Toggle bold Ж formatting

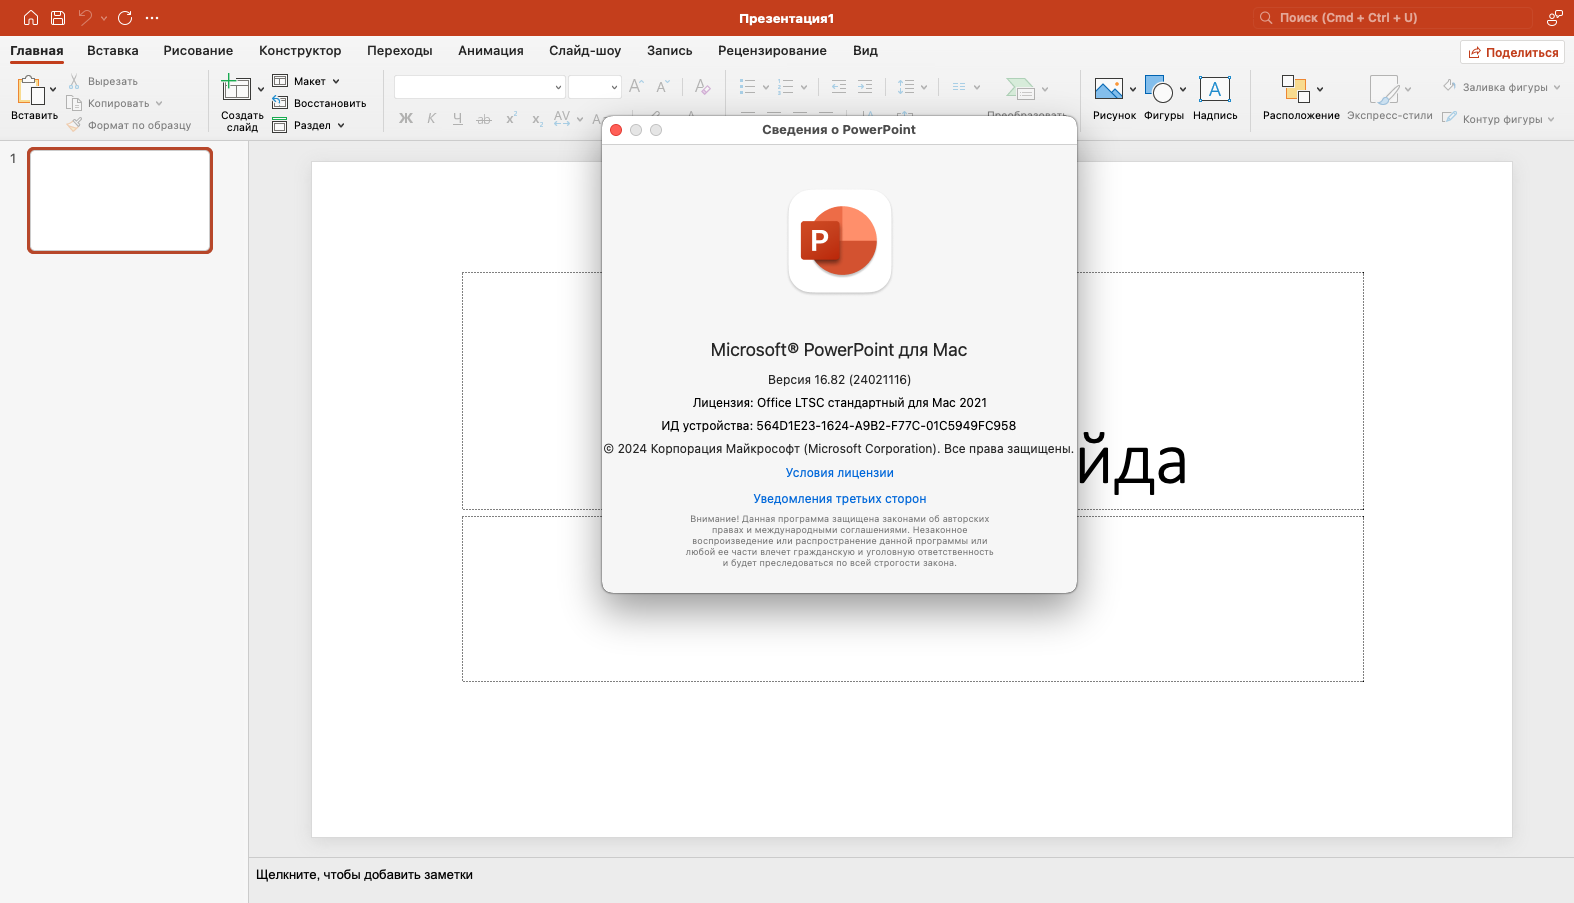click(x=406, y=118)
